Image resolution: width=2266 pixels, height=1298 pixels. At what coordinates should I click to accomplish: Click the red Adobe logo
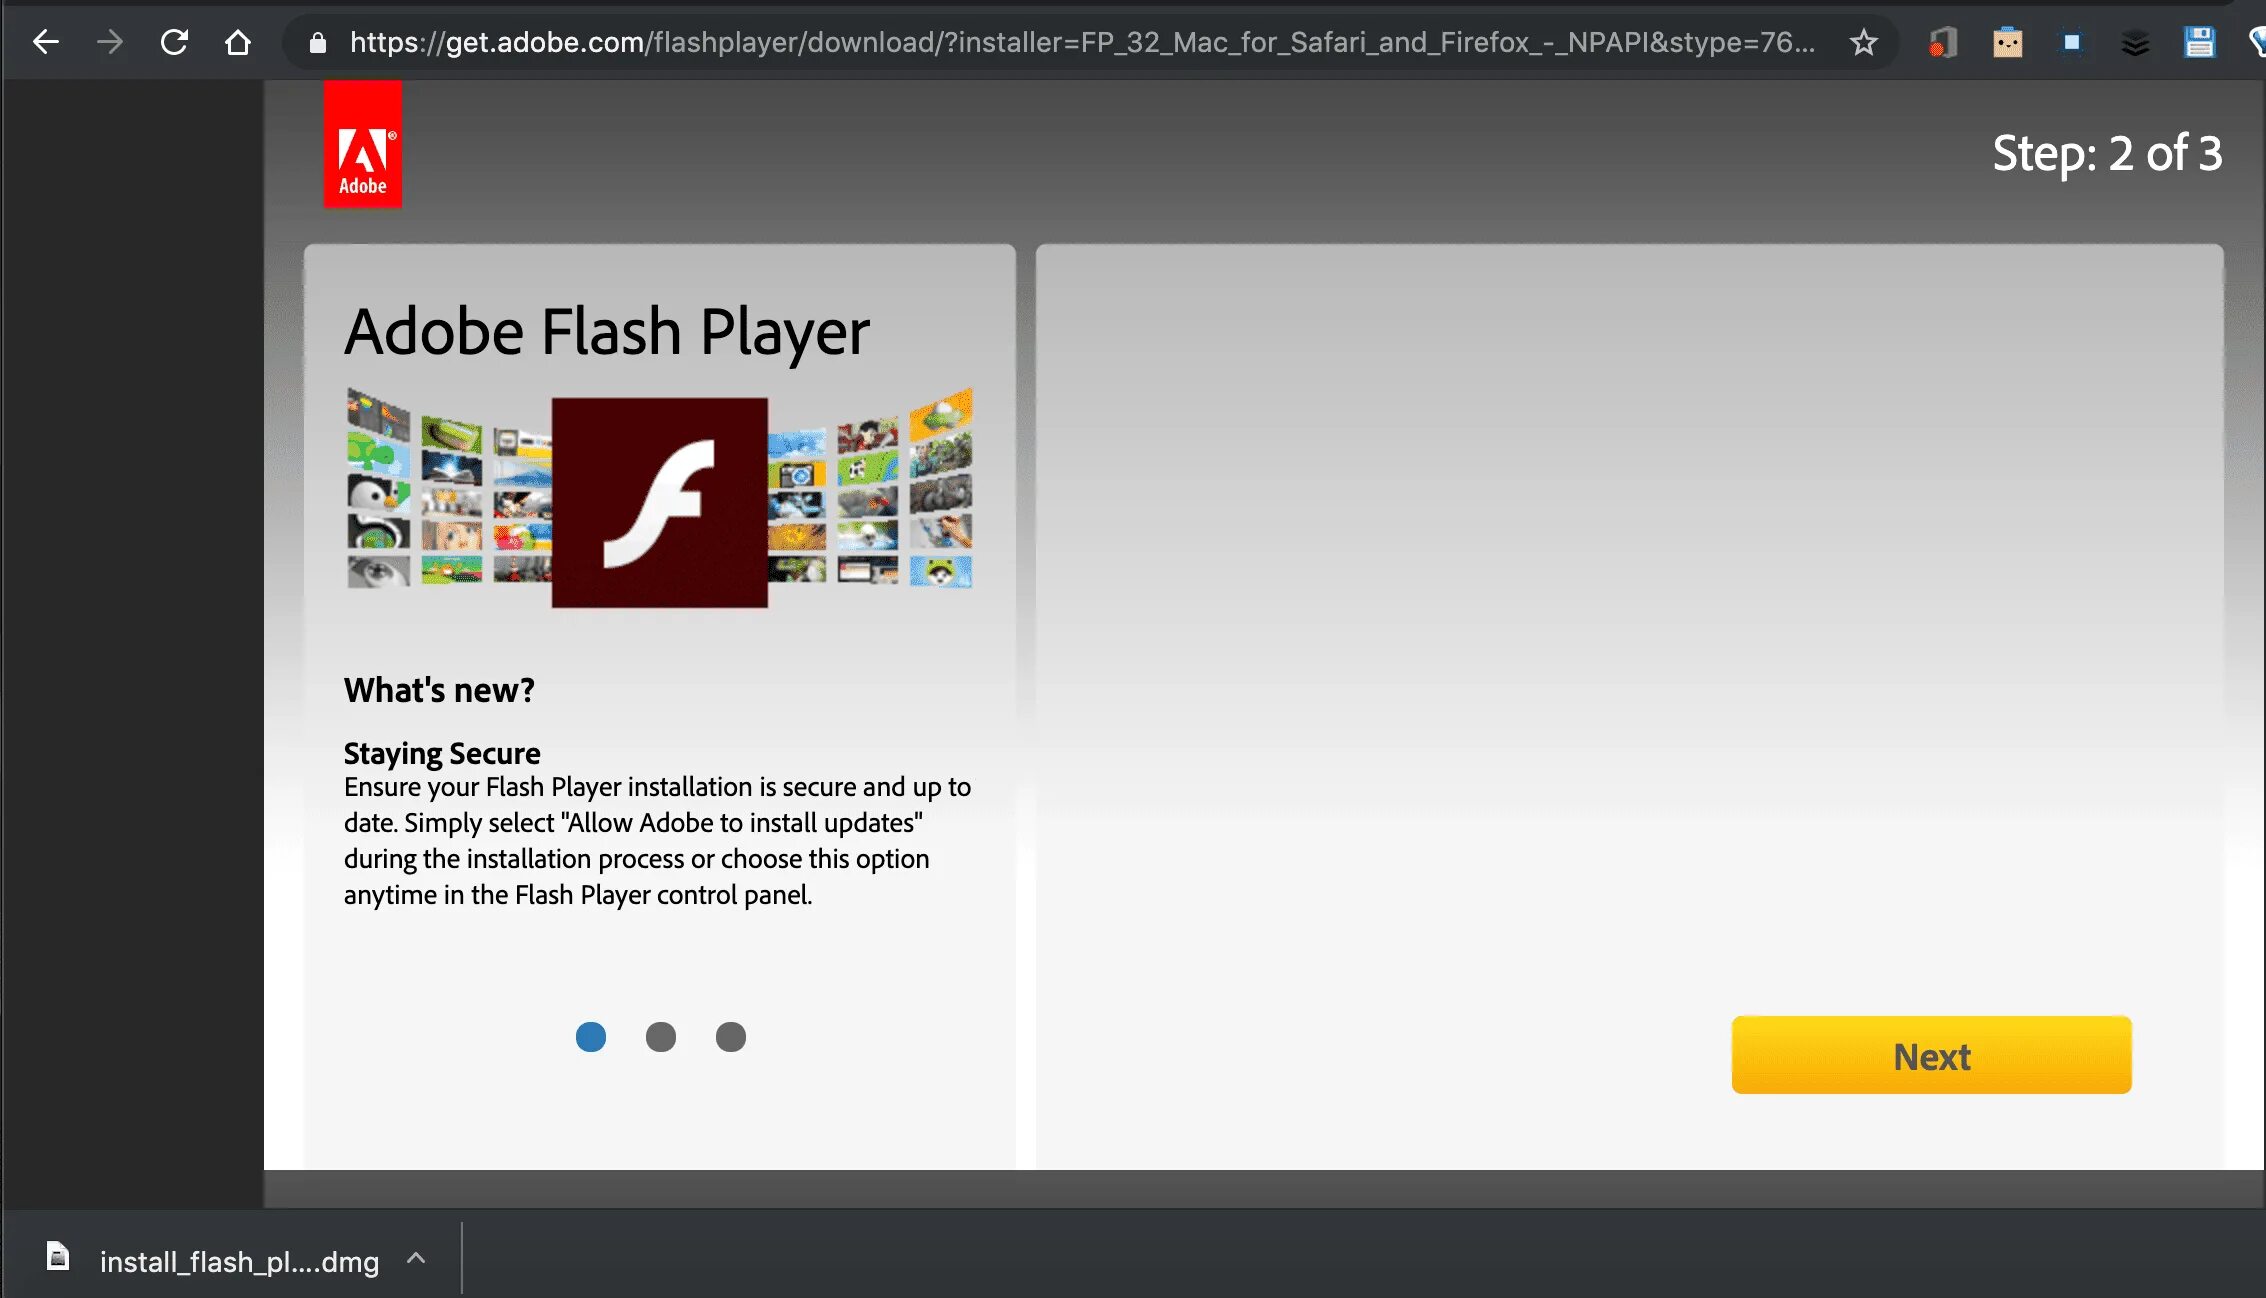tap(362, 145)
